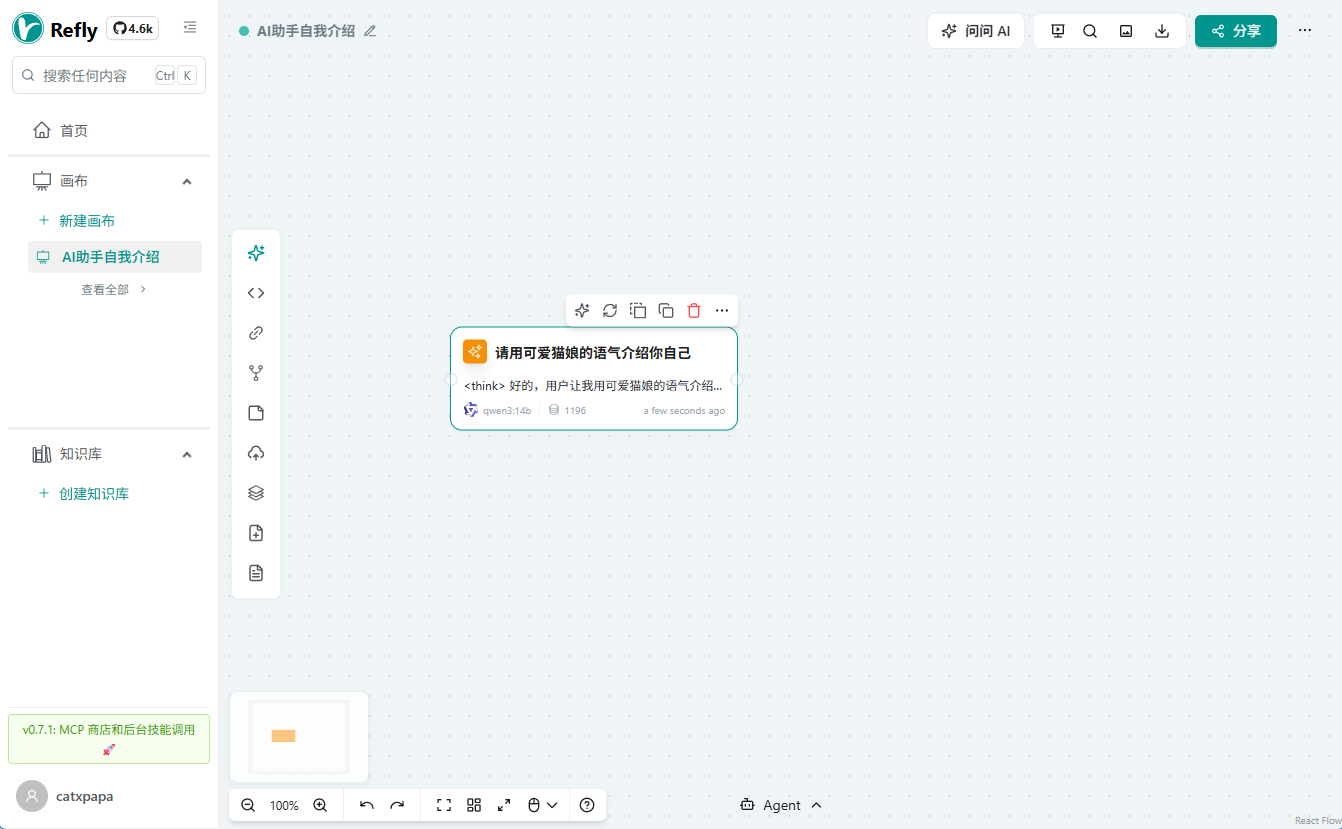This screenshot has width=1342, height=829.
Task: Open the help question mark icon
Action: (x=587, y=805)
